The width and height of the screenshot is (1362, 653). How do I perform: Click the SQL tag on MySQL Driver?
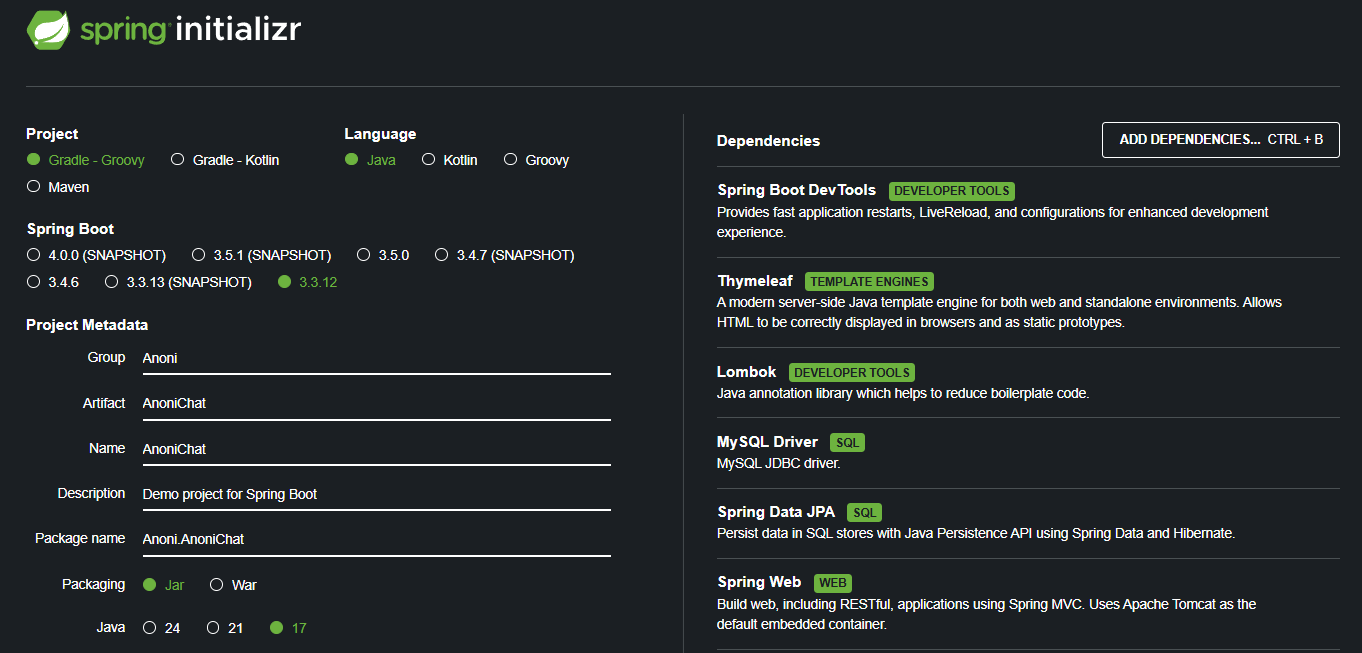(x=846, y=443)
